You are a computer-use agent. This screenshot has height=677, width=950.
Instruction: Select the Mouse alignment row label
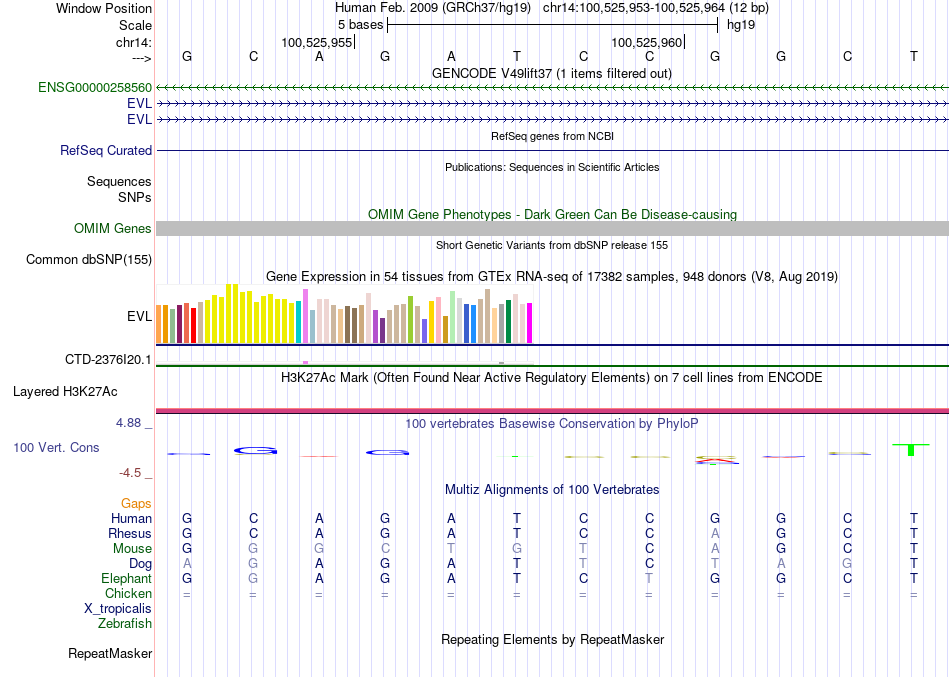coord(132,549)
